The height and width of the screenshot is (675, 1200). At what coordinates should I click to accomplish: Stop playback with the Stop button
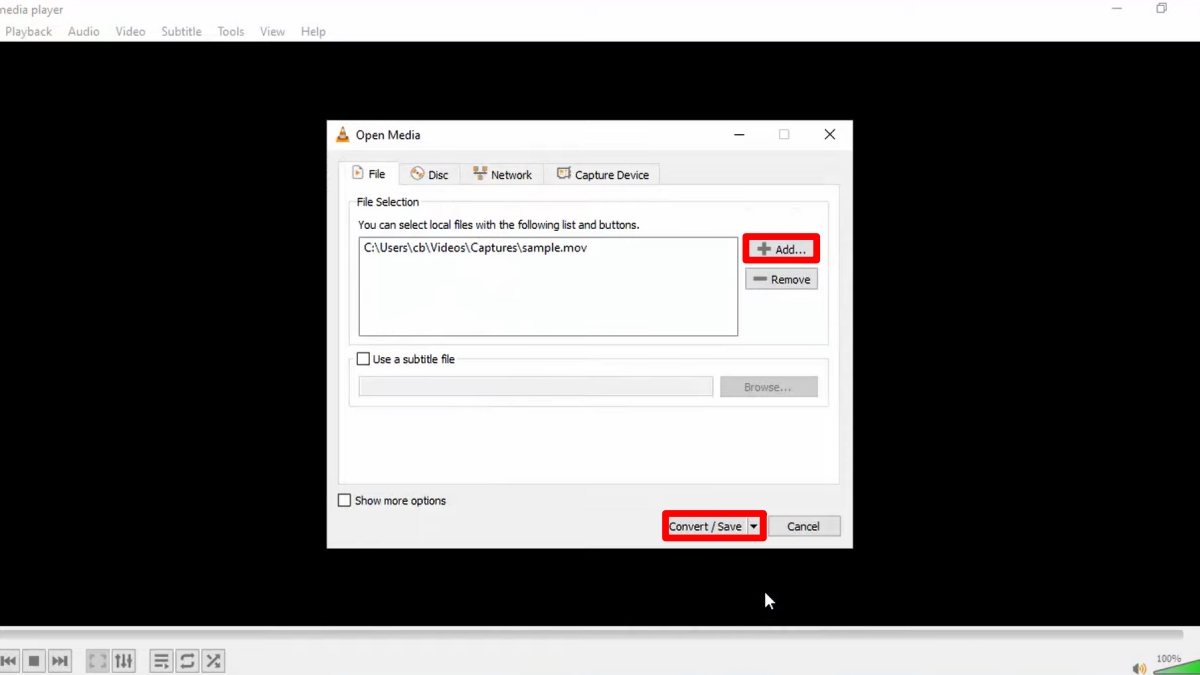[34, 661]
